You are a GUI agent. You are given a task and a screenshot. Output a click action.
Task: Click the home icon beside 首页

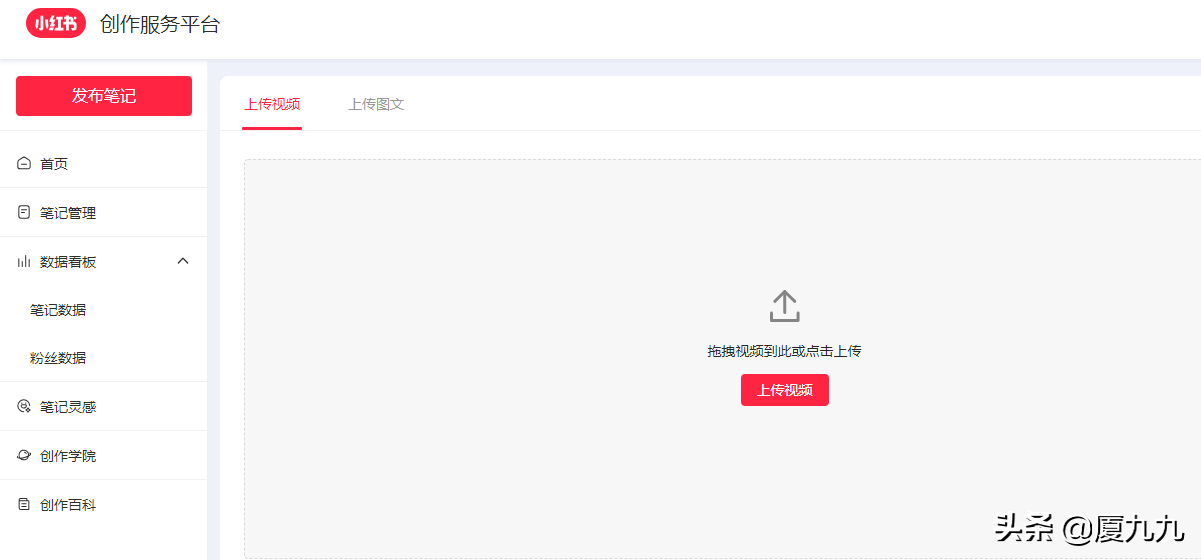pyautogui.click(x=24, y=164)
